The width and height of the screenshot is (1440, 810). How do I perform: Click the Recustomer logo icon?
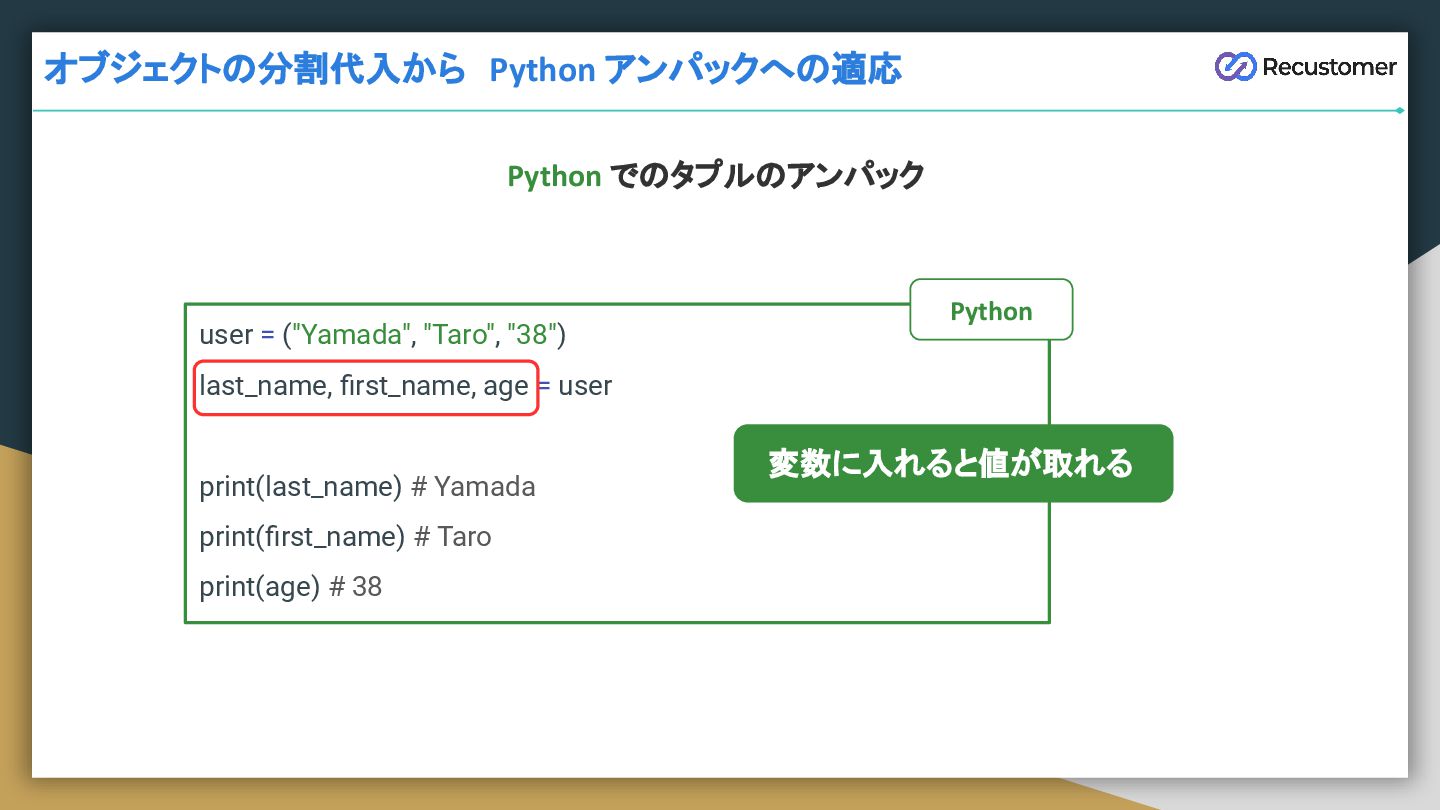(x=1234, y=67)
